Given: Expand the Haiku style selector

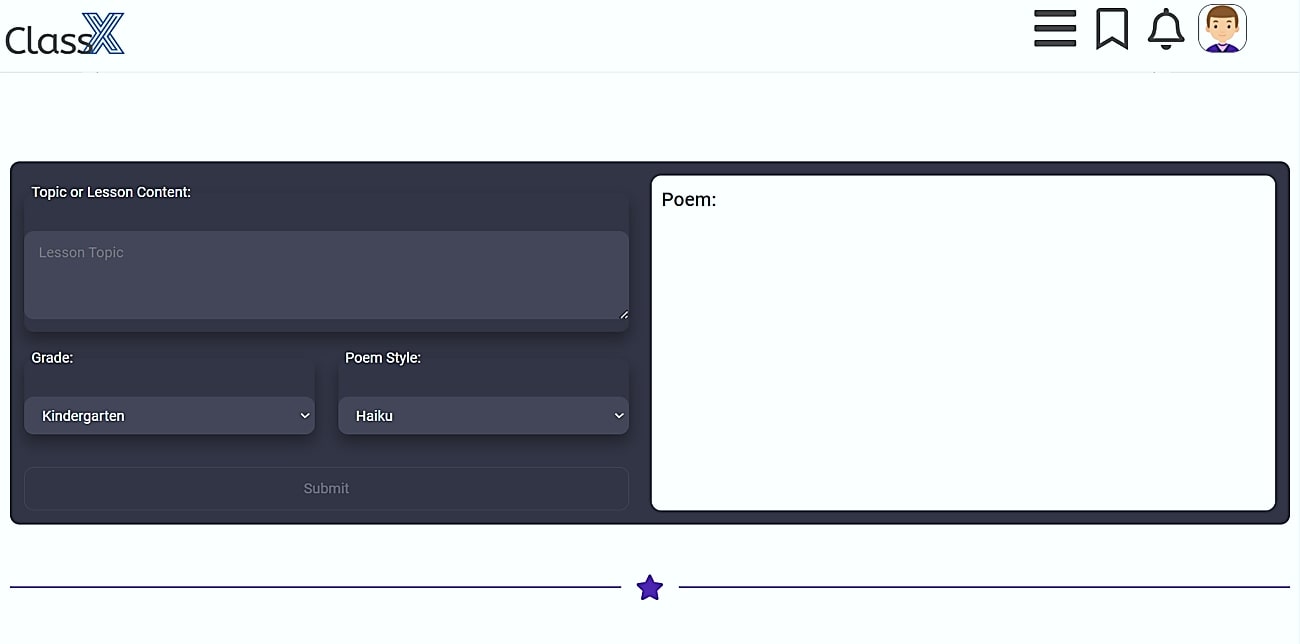Looking at the screenshot, I should [483, 415].
